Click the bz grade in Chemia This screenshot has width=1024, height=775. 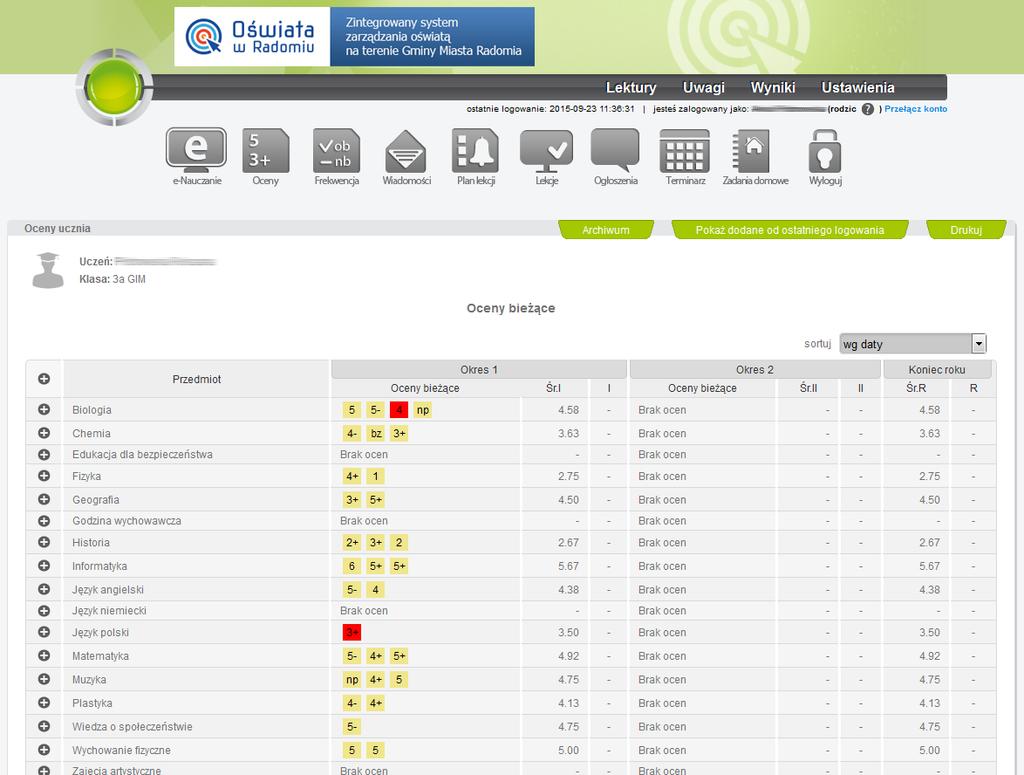pyautogui.click(x=376, y=433)
